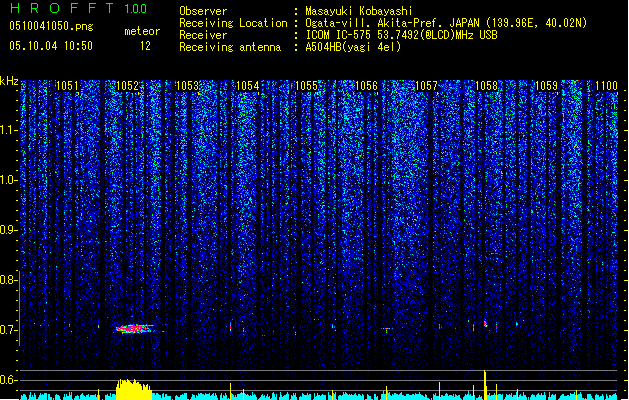
Task: Click the 1054 time marker
Action: coord(248,86)
